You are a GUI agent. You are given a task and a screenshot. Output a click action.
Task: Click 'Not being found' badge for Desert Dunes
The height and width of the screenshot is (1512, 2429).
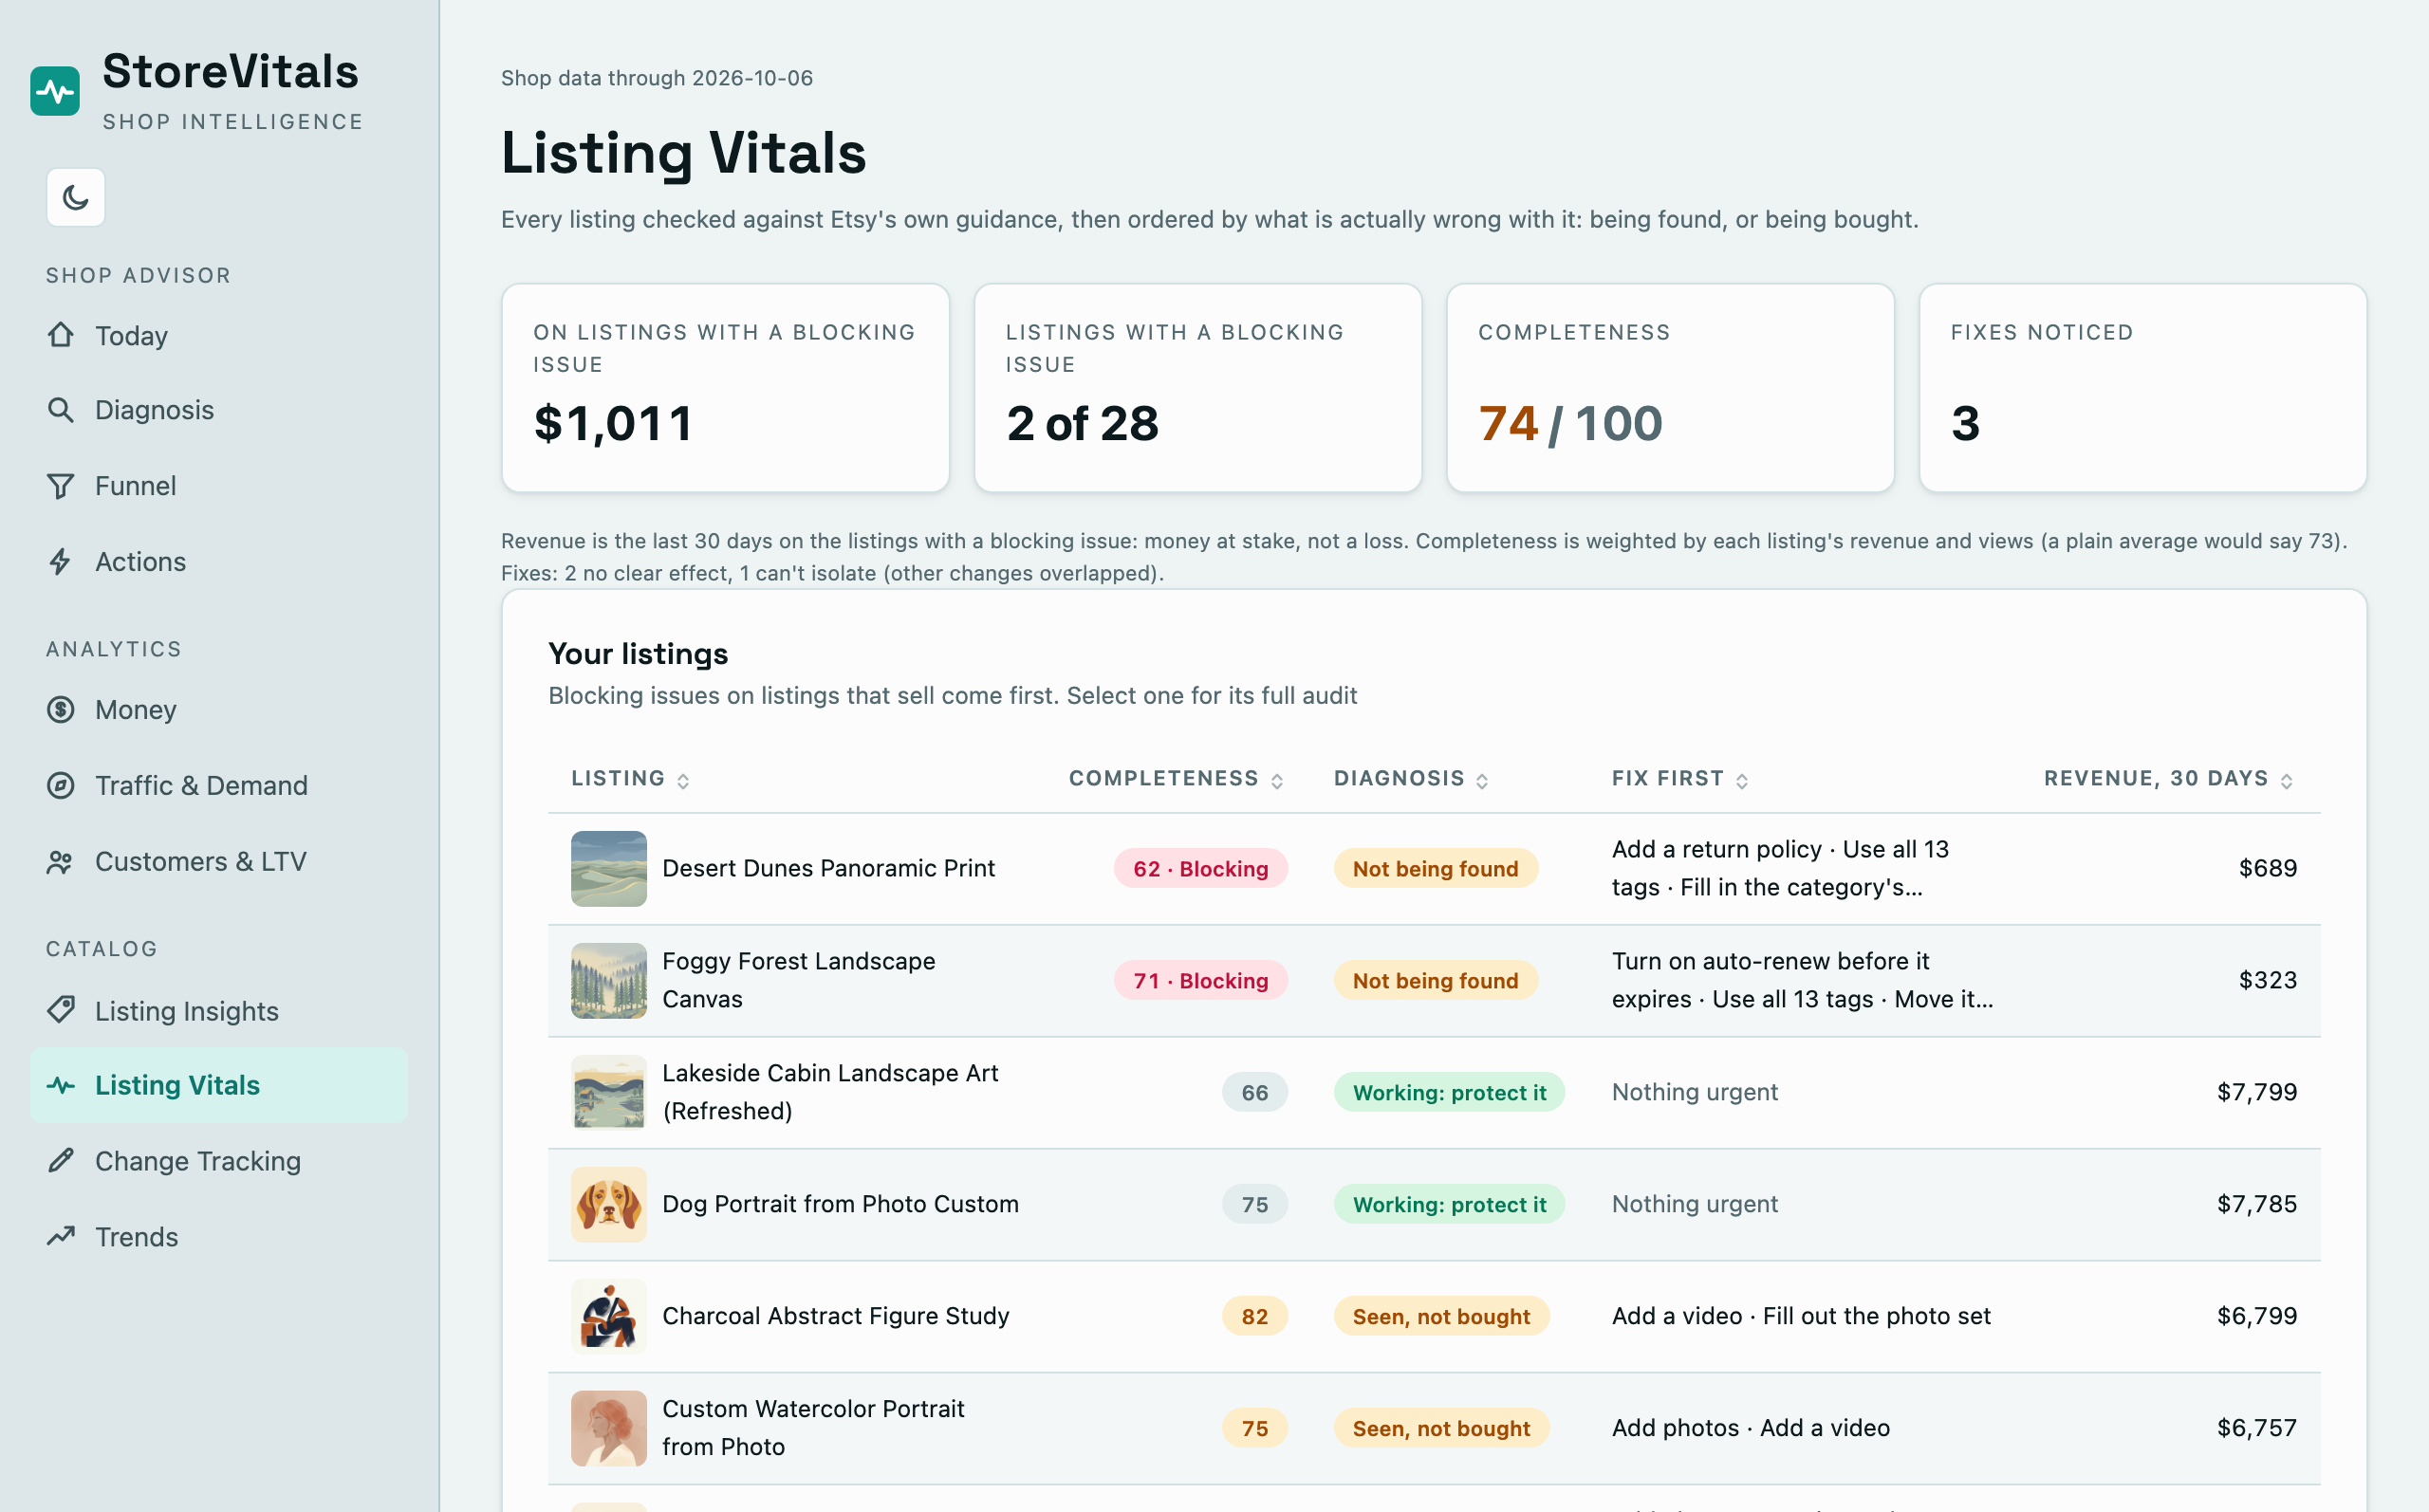pos(1435,868)
